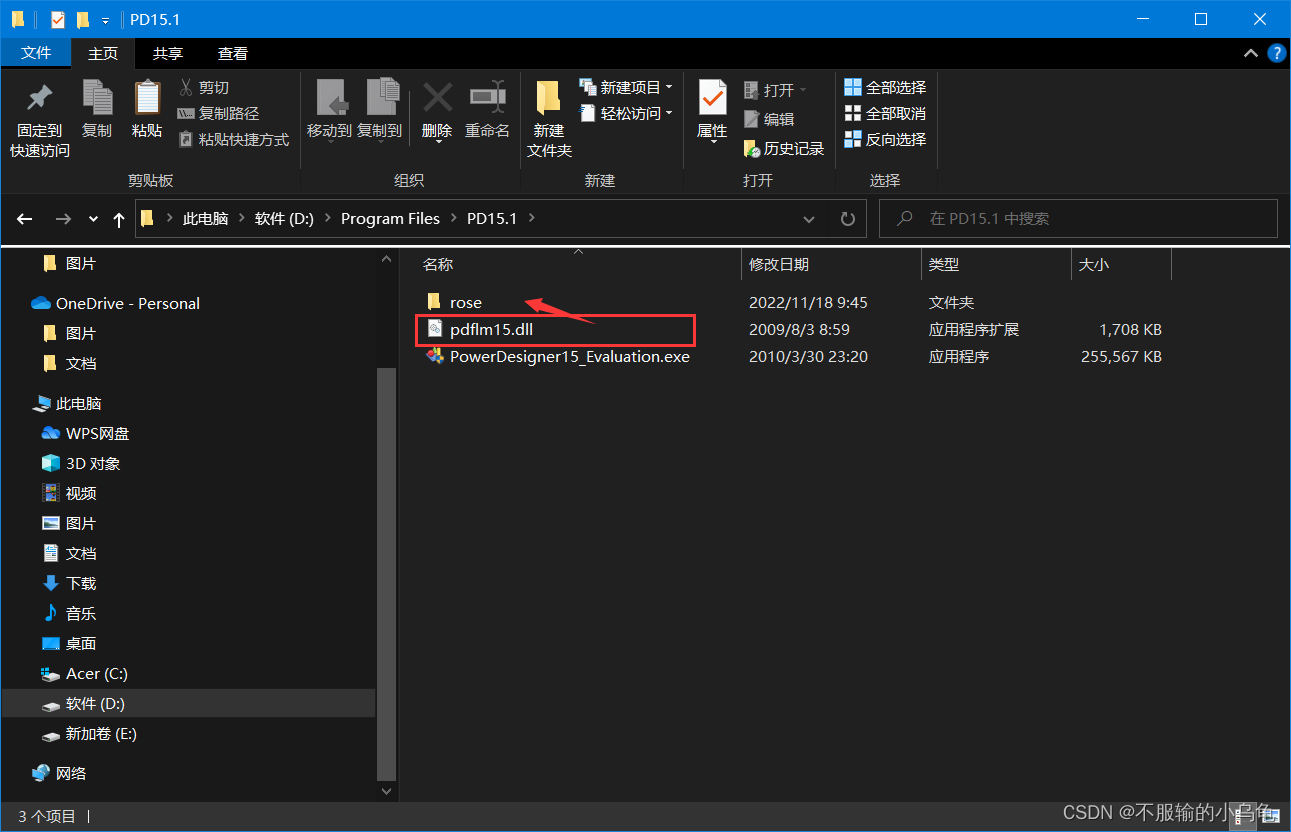1291x832 pixels.
Task: Click the Cut scissors command
Action: click(x=204, y=87)
